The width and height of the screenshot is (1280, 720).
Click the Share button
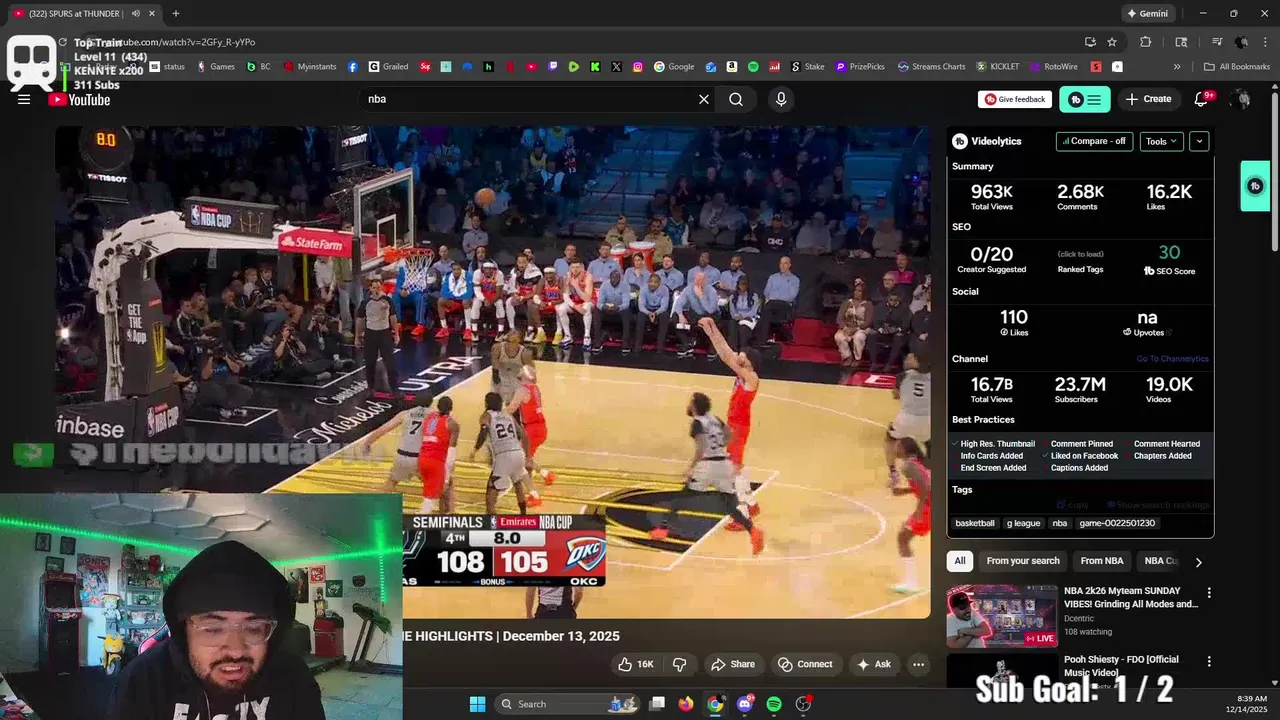coord(733,664)
